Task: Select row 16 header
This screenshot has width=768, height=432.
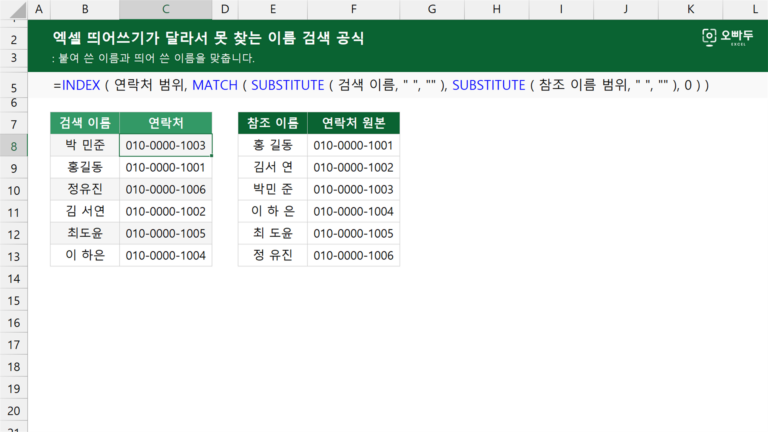Action: pos(14,322)
